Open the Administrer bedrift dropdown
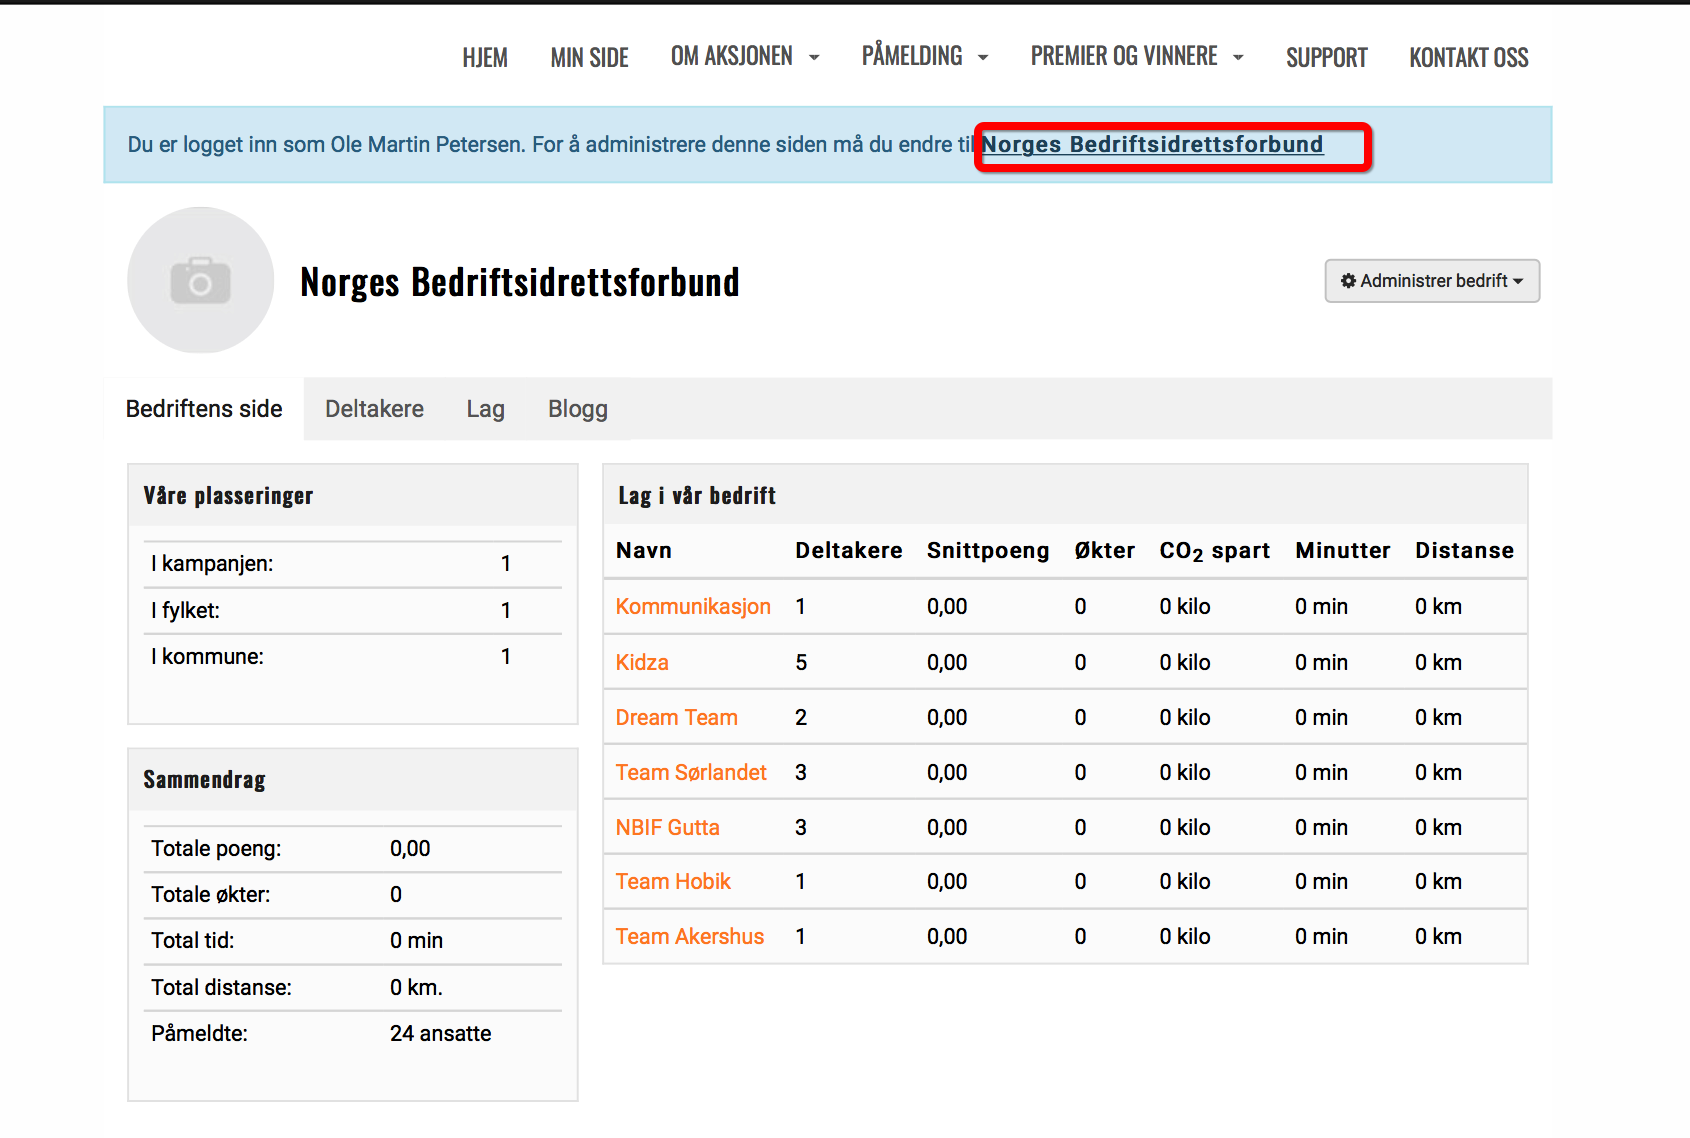The height and width of the screenshot is (1138, 1690). click(x=1432, y=281)
